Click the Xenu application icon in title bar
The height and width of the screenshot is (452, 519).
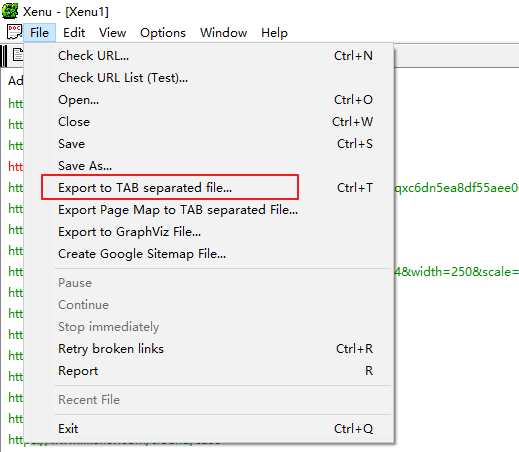point(10,11)
